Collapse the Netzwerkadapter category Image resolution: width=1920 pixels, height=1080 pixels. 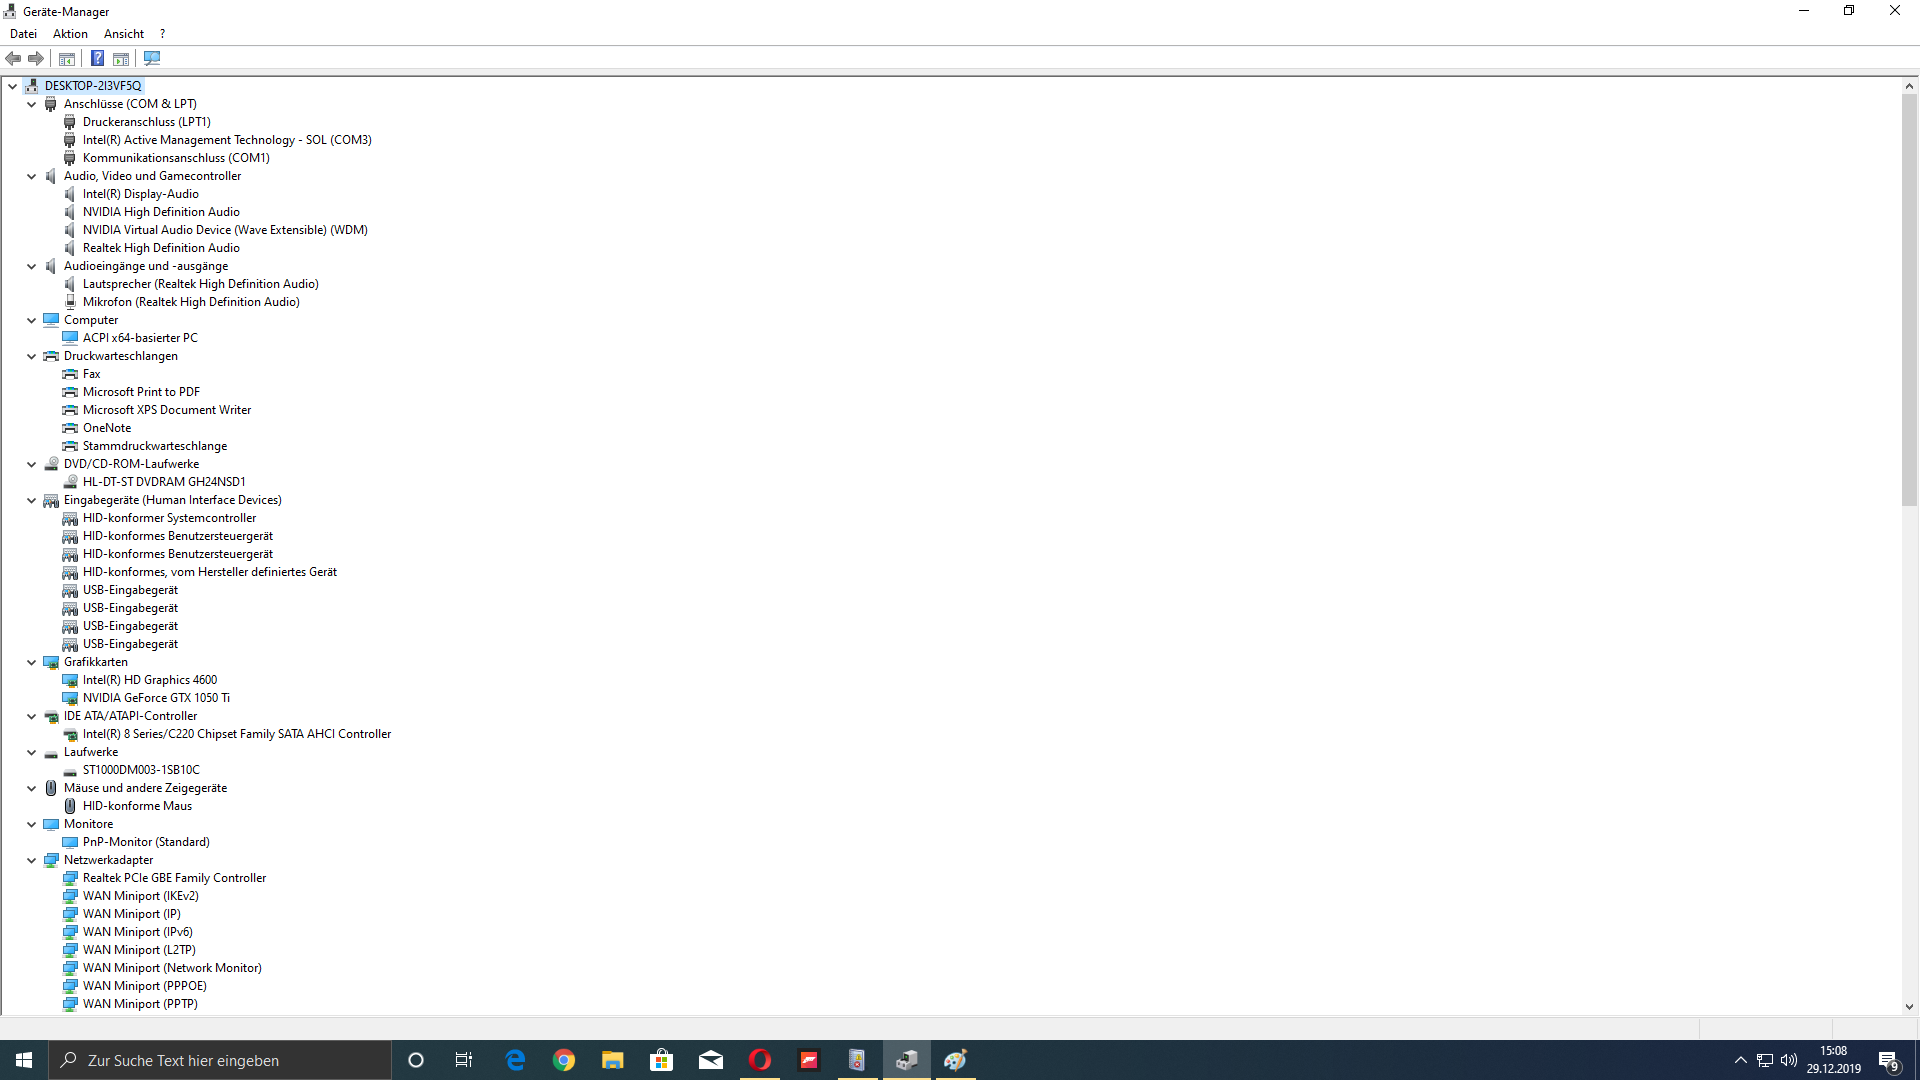(x=31, y=860)
